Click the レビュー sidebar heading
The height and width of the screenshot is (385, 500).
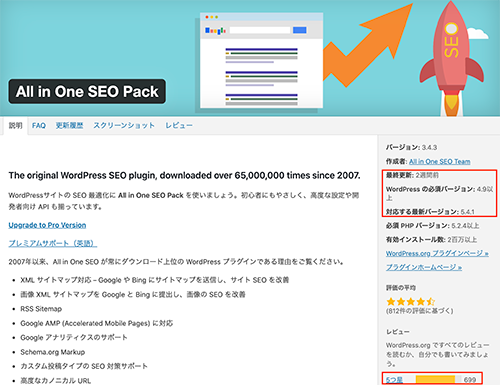click(398, 332)
